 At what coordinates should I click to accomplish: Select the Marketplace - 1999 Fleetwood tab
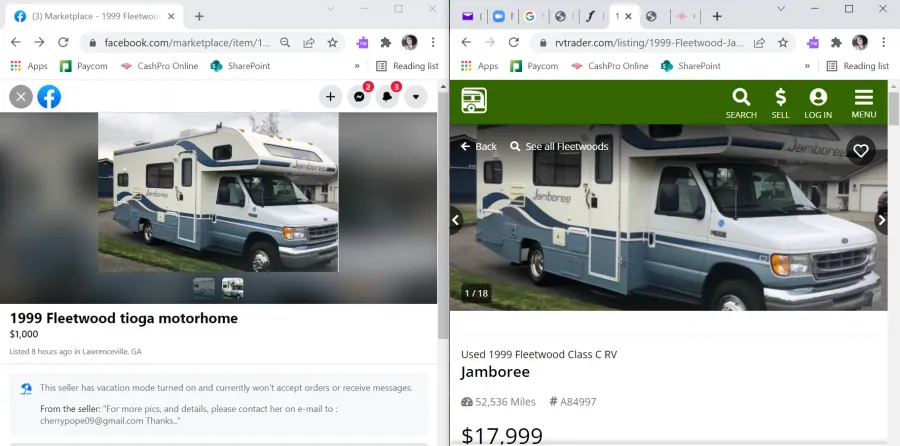(95, 16)
